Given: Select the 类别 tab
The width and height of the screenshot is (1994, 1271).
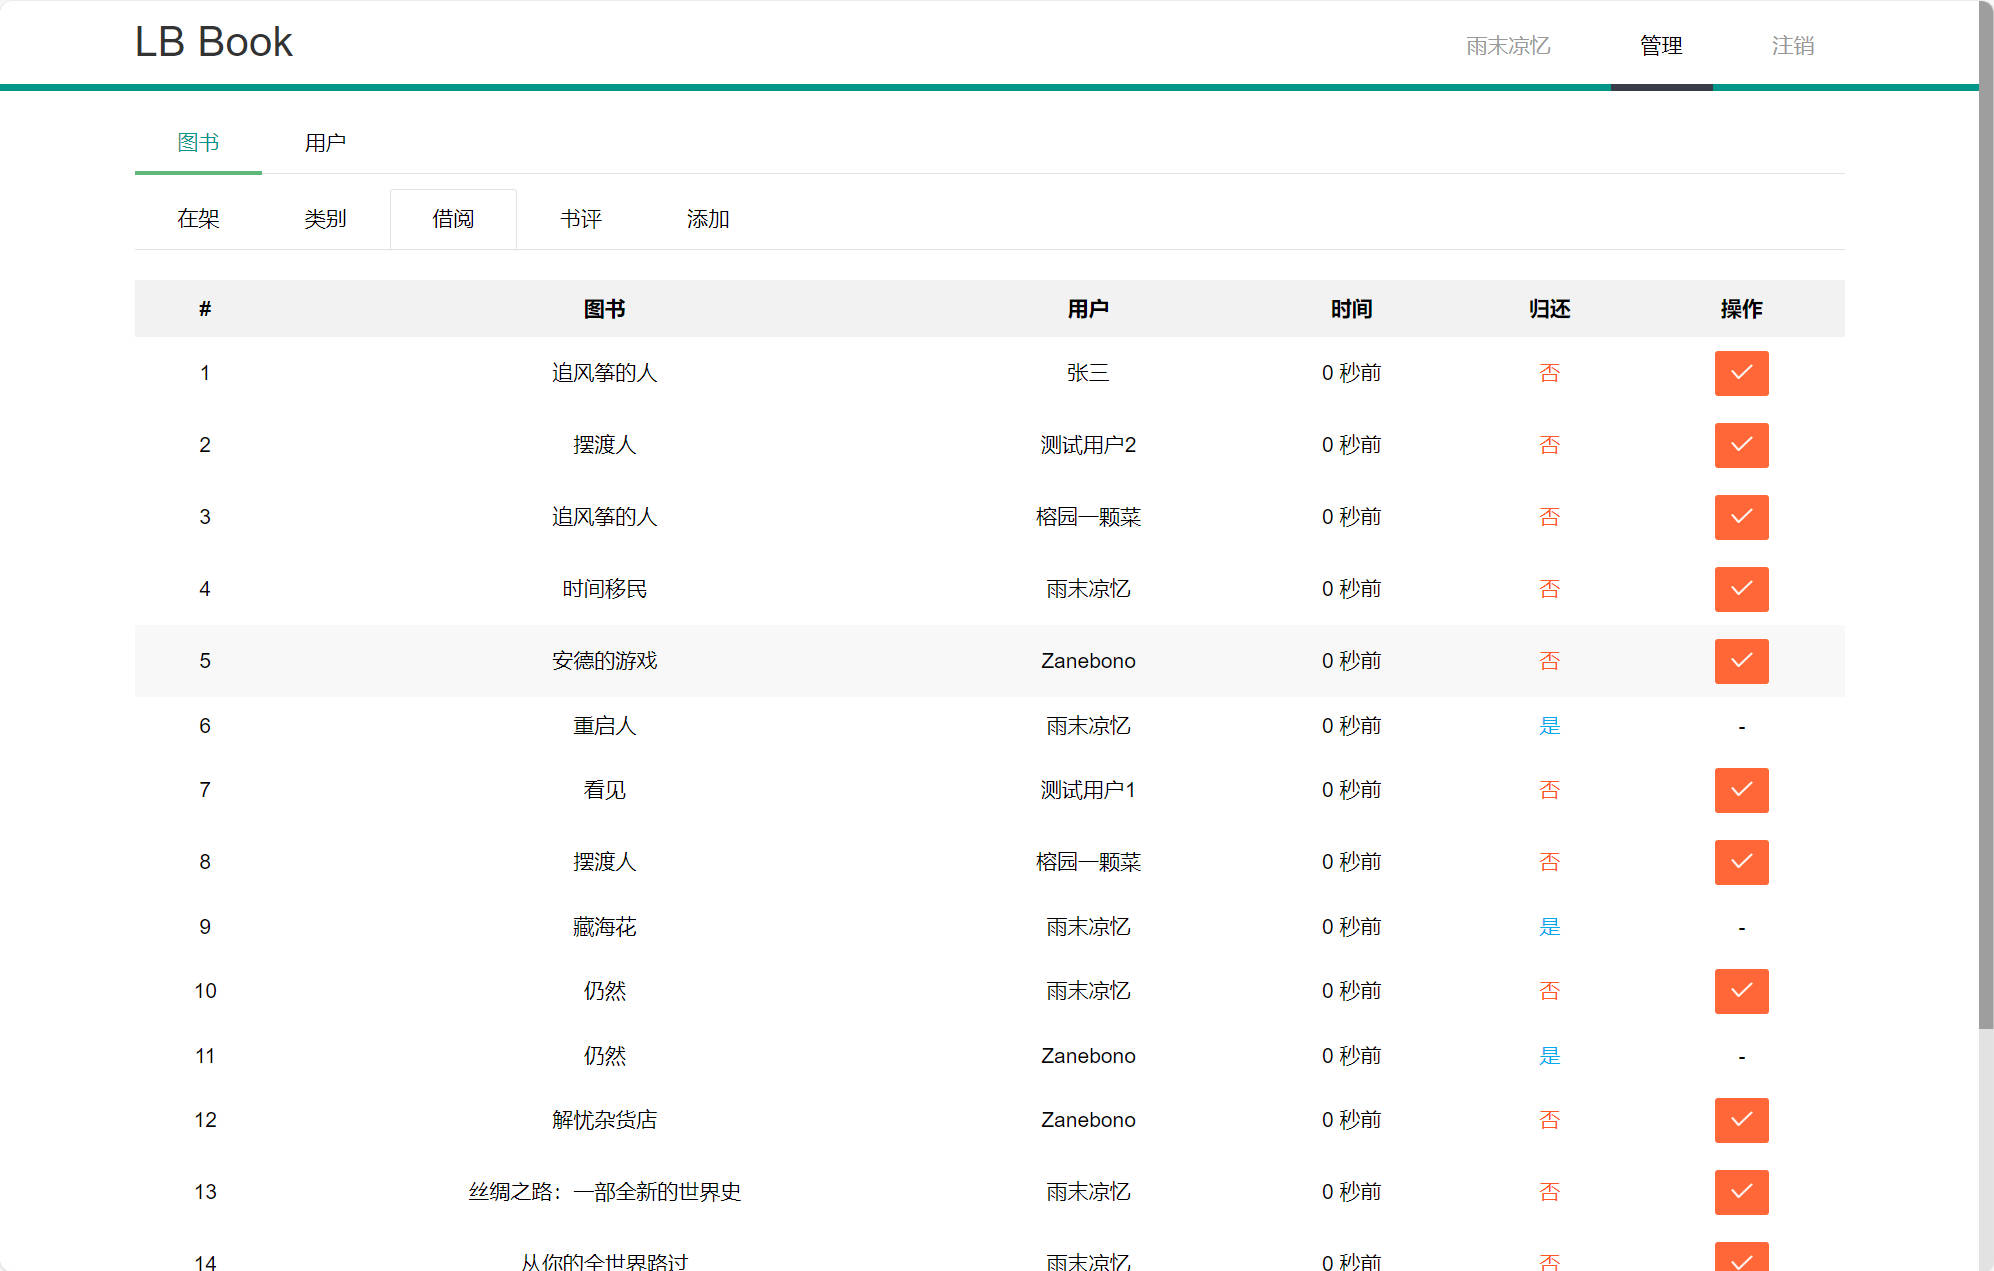Looking at the screenshot, I should pyautogui.click(x=326, y=218).
